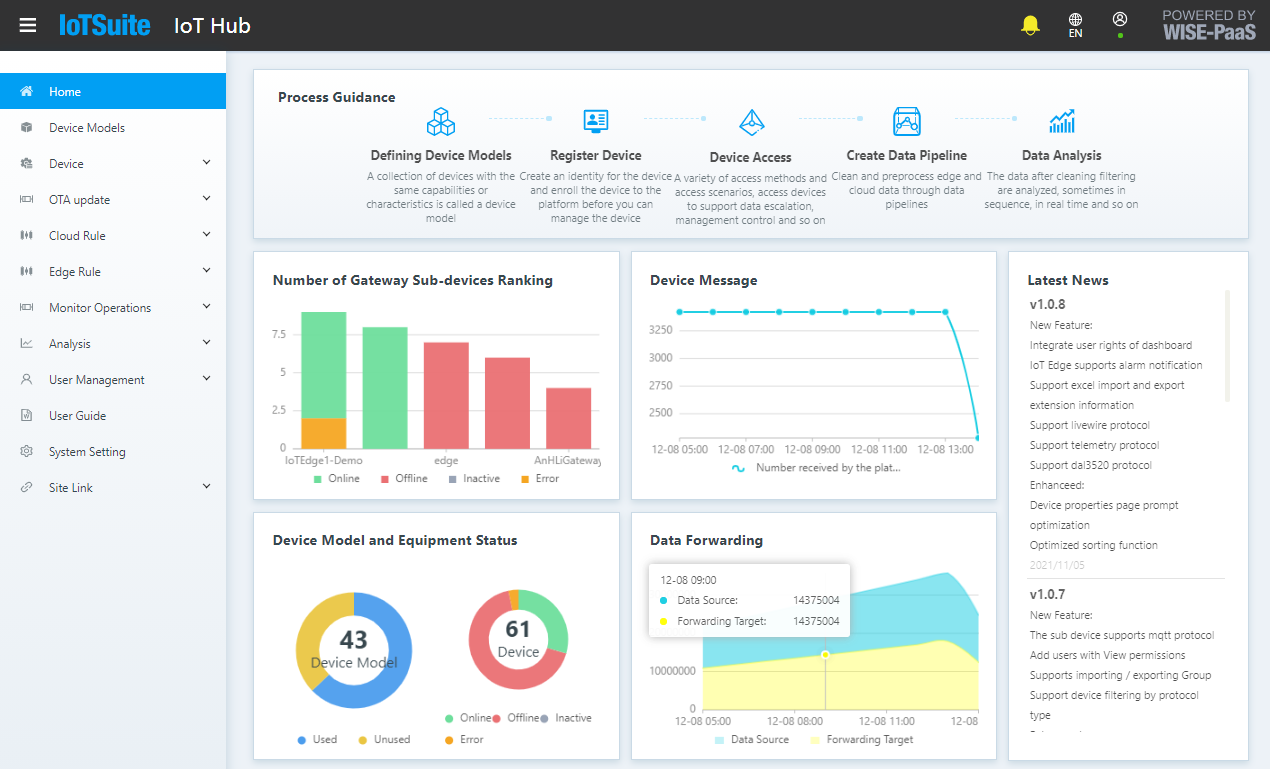This screenshot has height=769, width=1270.
Task: Click the yellow Error segment of the Device donut
Action: (513, 600)
